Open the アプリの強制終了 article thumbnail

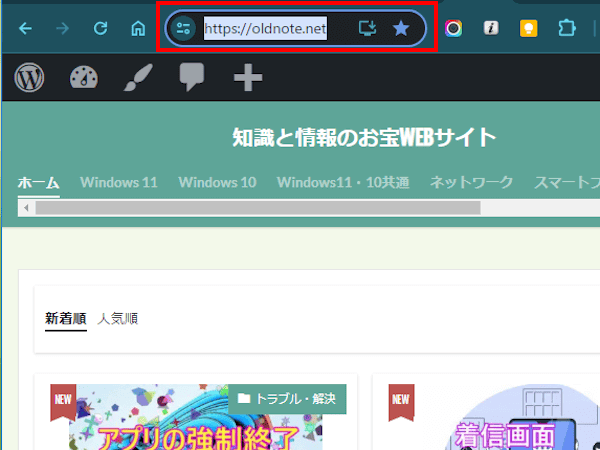tap(196, 417)
